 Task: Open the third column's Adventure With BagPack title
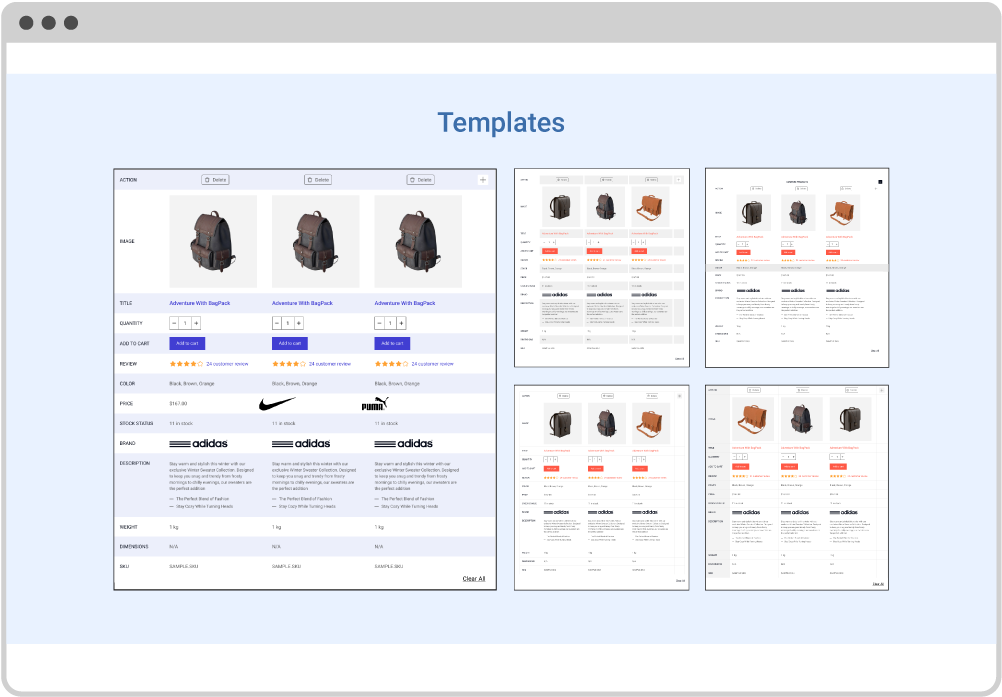coord(405,303)
